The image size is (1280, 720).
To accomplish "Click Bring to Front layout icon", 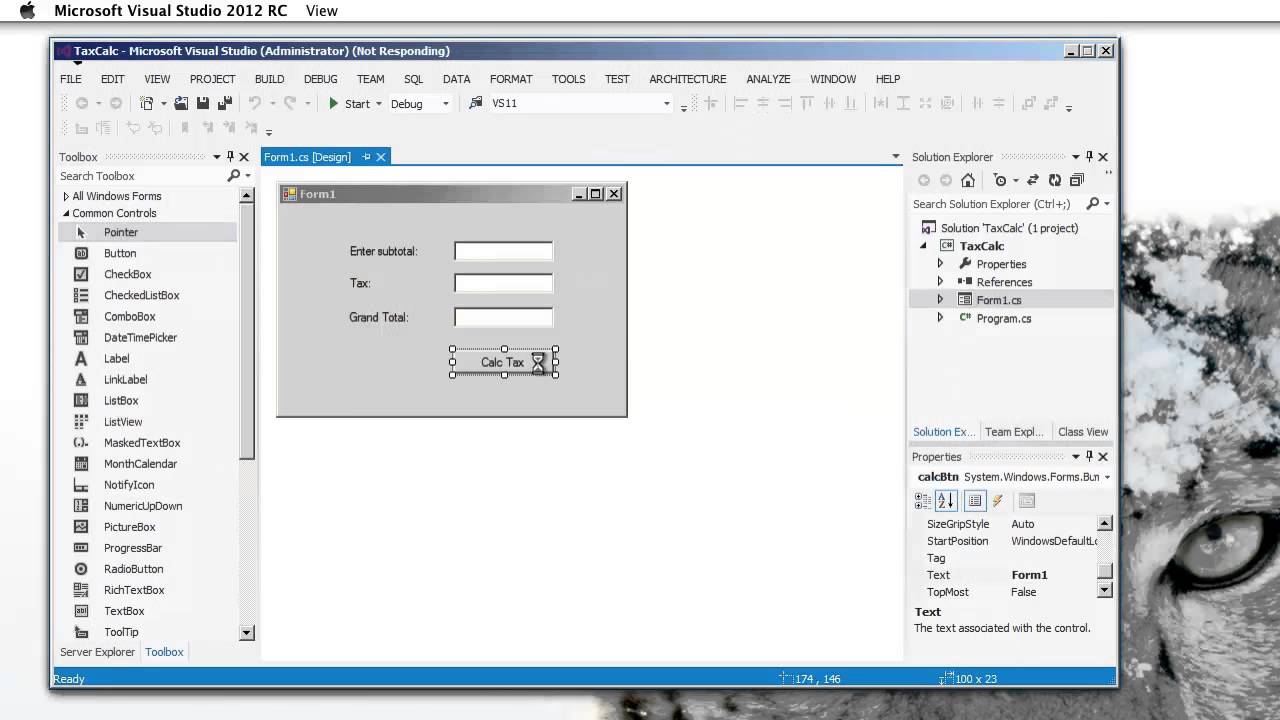I will click(x=1027, y=103).
